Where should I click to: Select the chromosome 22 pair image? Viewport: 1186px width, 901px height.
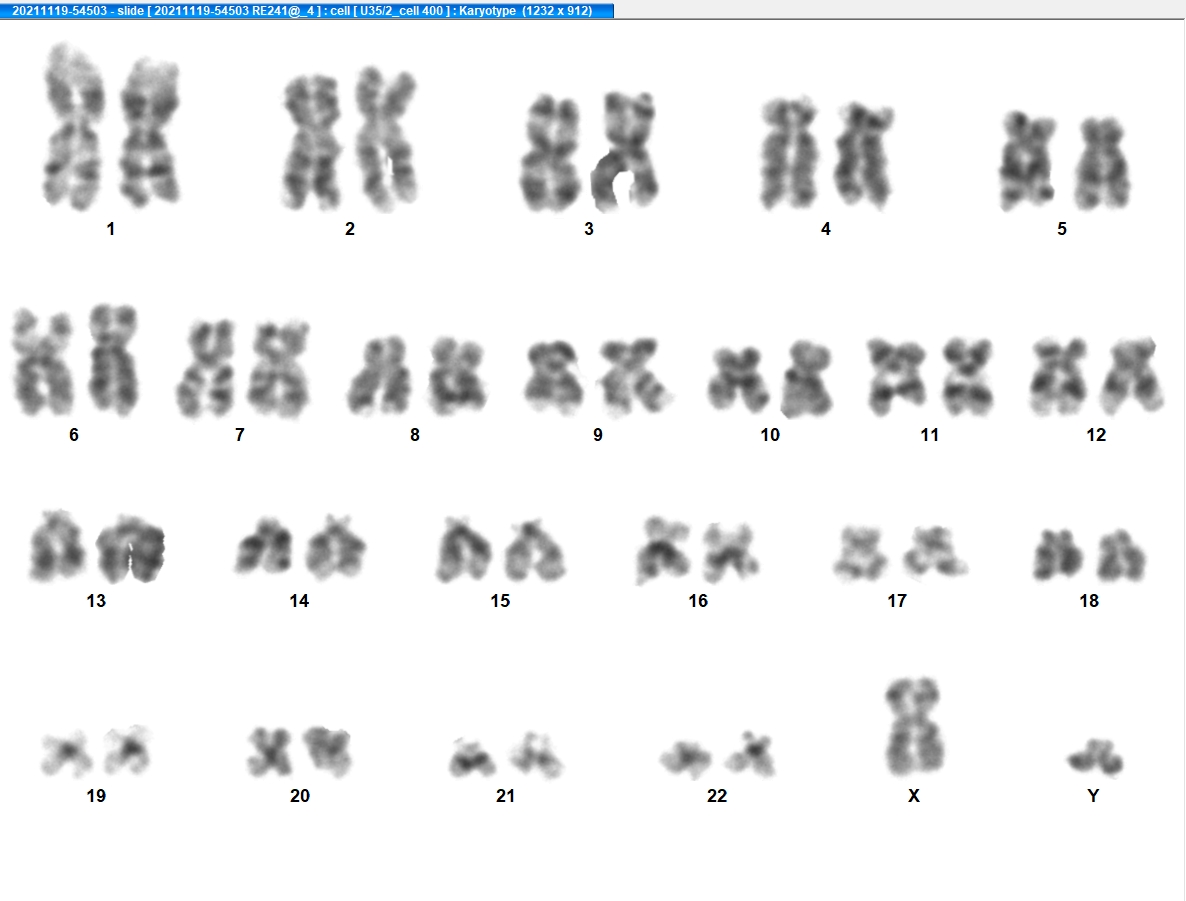(x=718, y=755)
